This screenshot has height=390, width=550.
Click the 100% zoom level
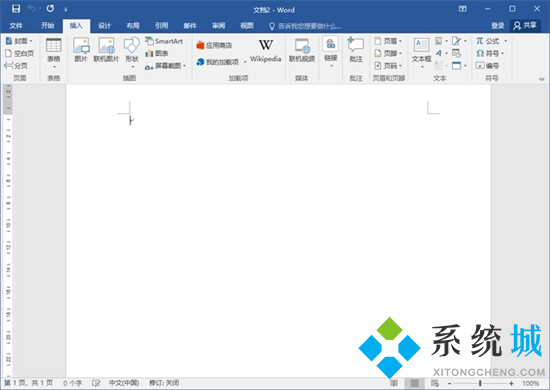(x=530, y=383)
